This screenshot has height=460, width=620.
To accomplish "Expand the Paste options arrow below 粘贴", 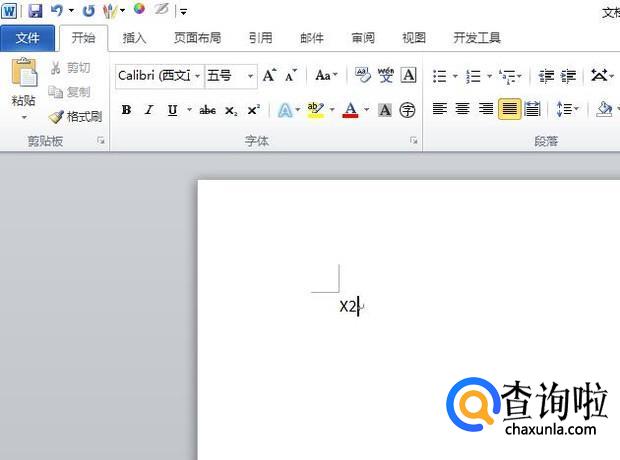I will pyautogui.click(x=24, y=117).
